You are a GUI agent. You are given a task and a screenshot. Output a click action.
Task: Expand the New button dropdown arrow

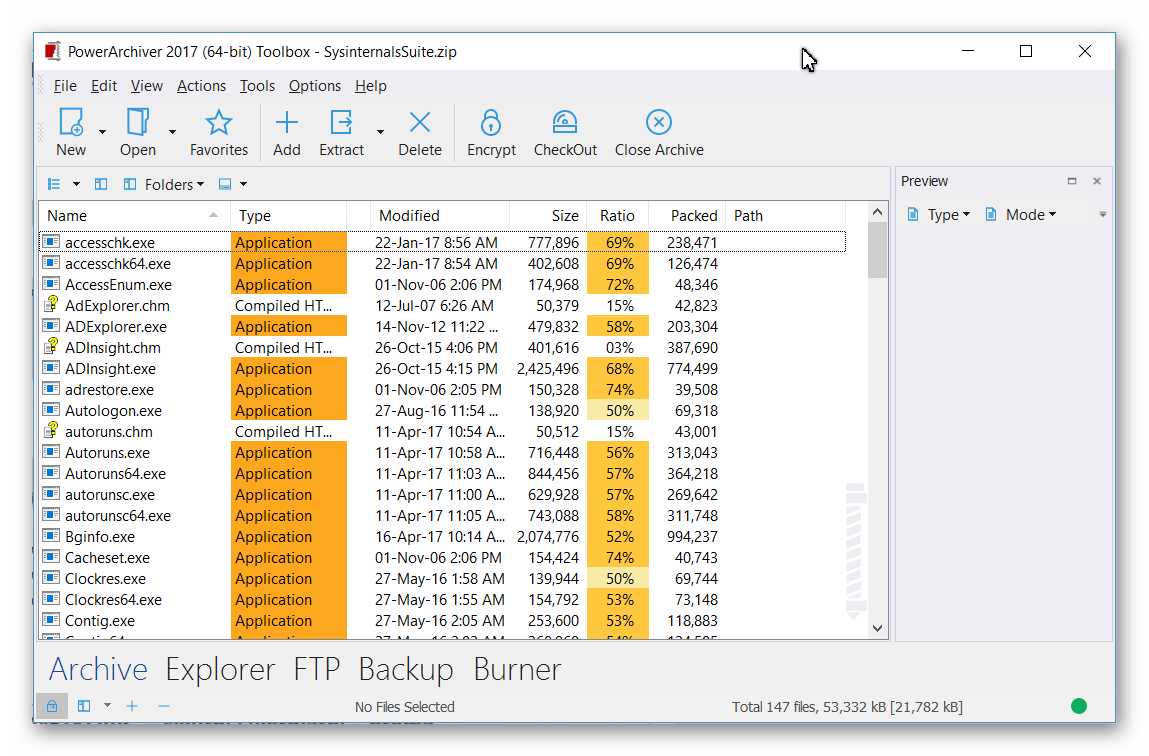coord(103,132)
